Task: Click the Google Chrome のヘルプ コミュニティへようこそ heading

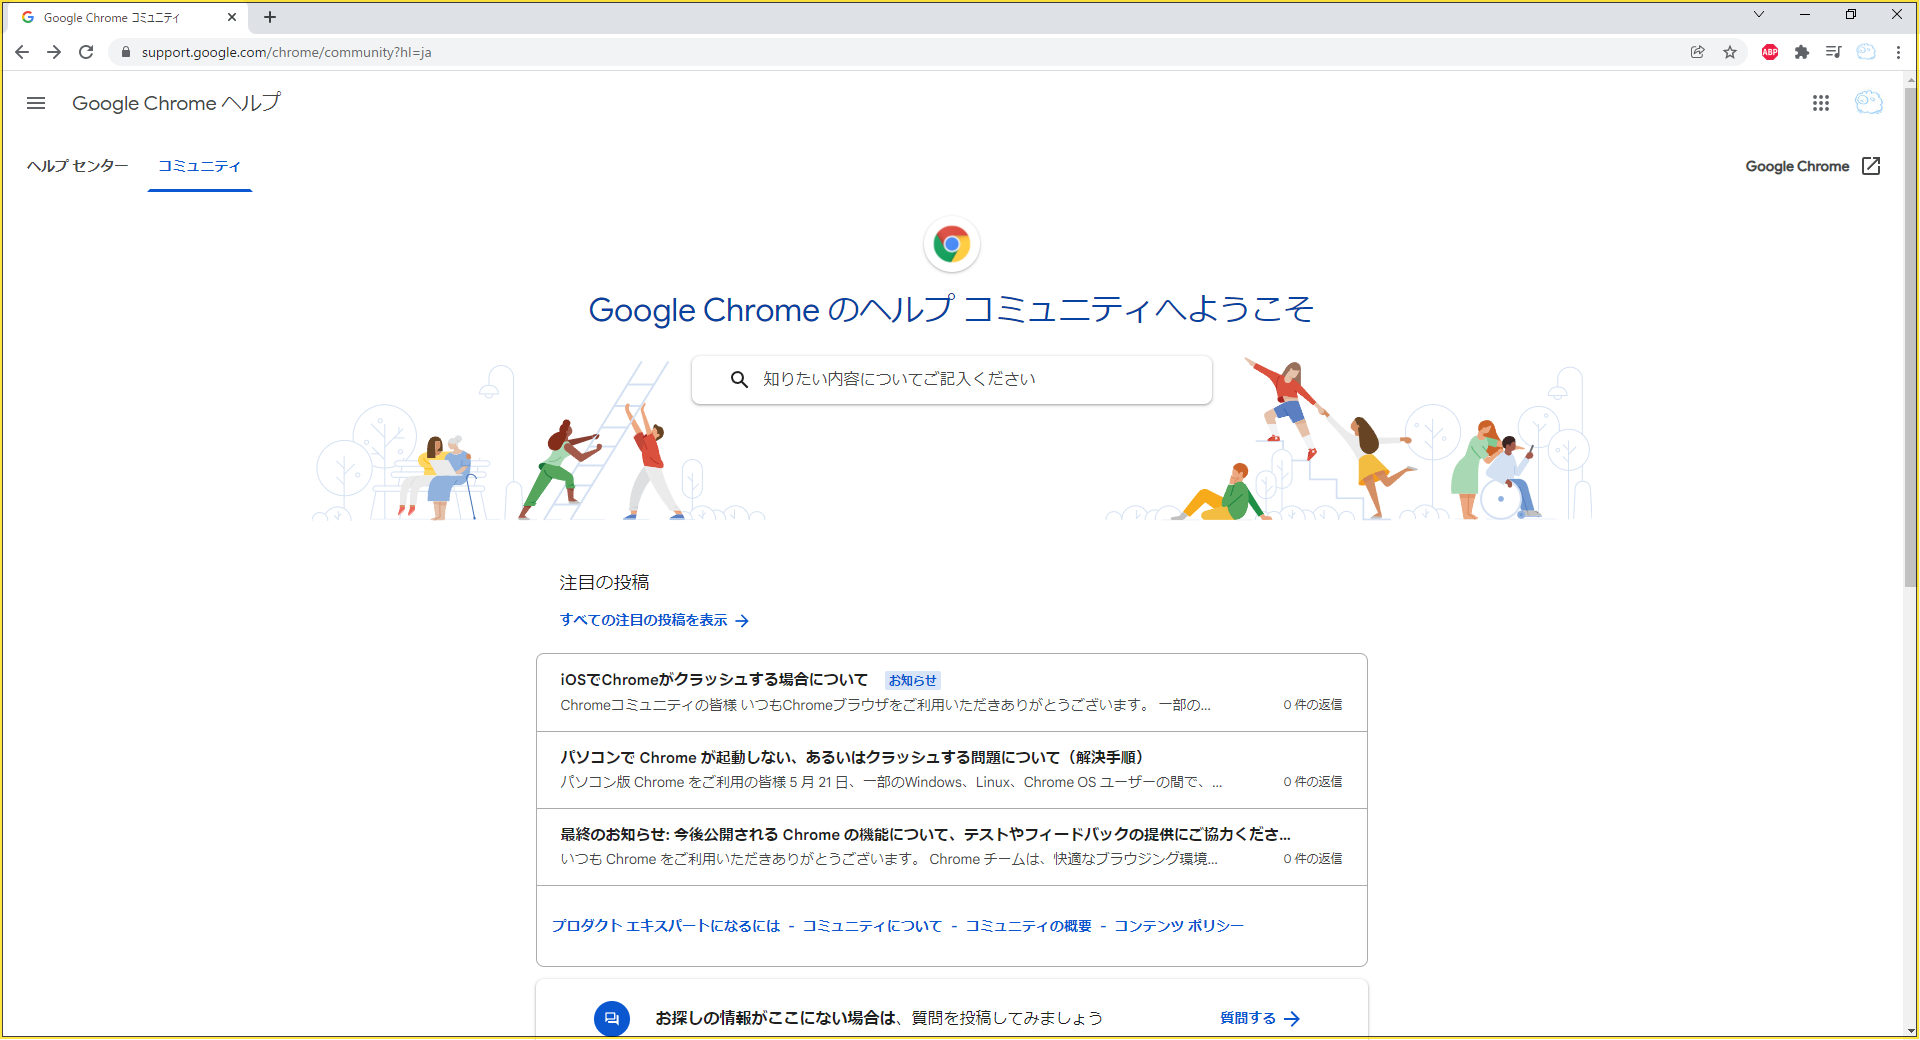Action: pyautogui.click(x=951, y=310)
